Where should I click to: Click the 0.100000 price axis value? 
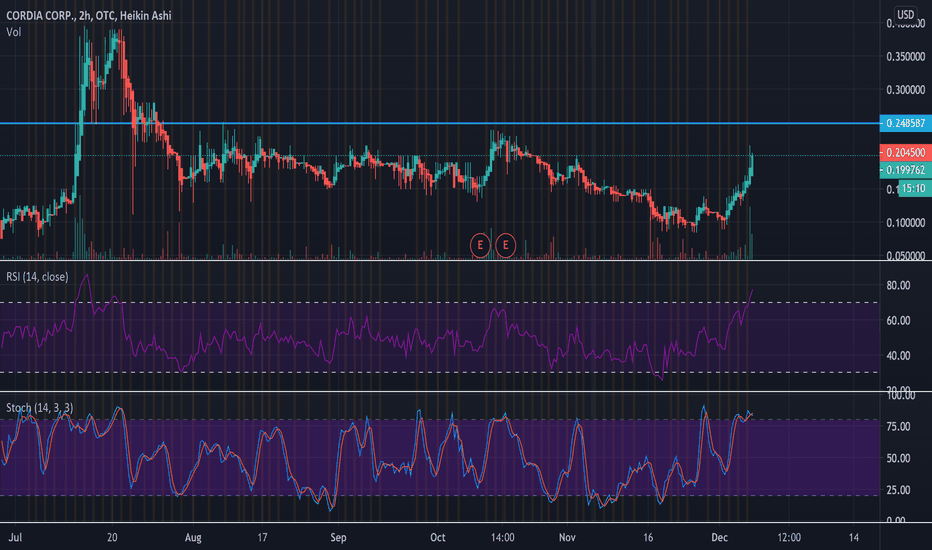pyautogui.click(x=905, y=222)
